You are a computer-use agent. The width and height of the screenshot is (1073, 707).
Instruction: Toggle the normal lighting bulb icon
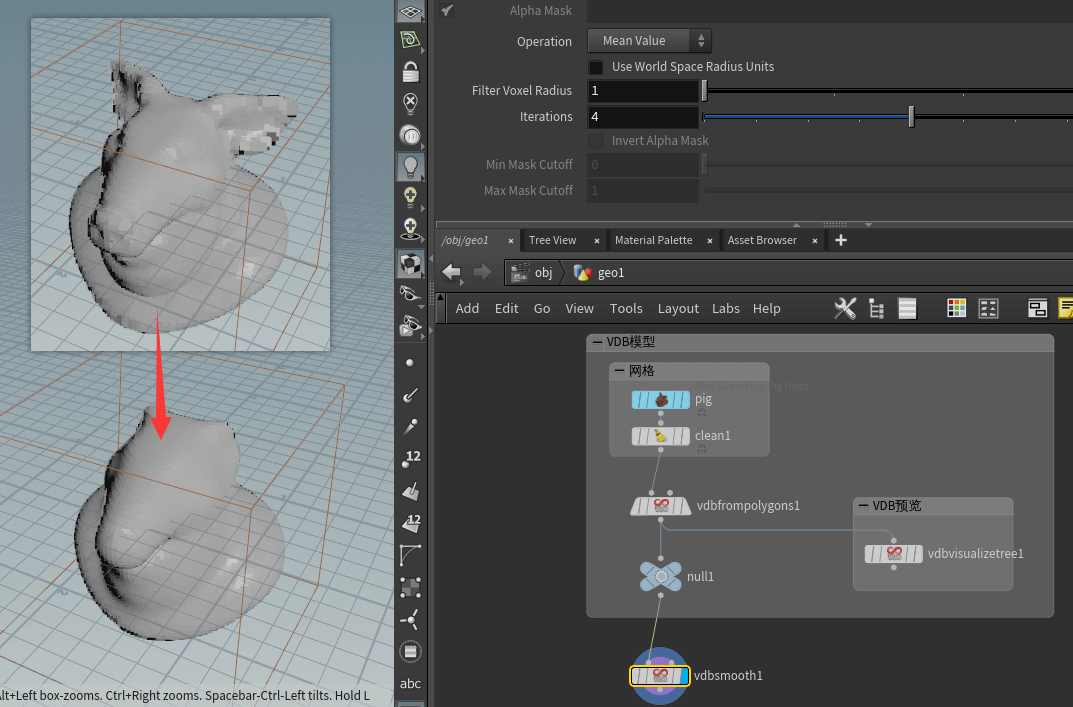click(410, 166)
